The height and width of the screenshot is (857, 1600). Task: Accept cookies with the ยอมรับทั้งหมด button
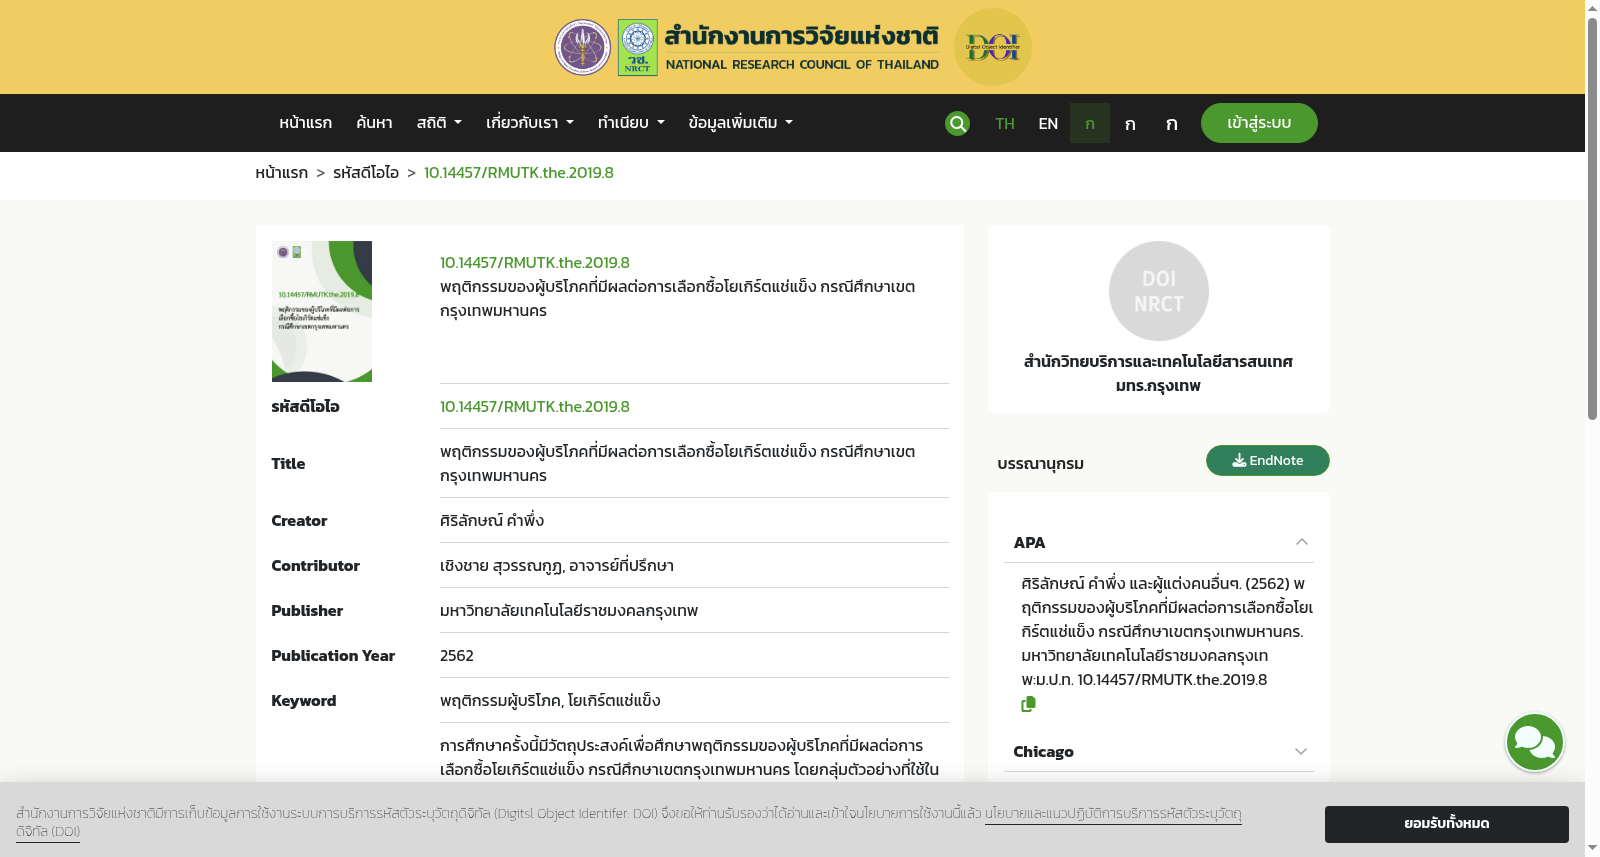click(1446, 824)
